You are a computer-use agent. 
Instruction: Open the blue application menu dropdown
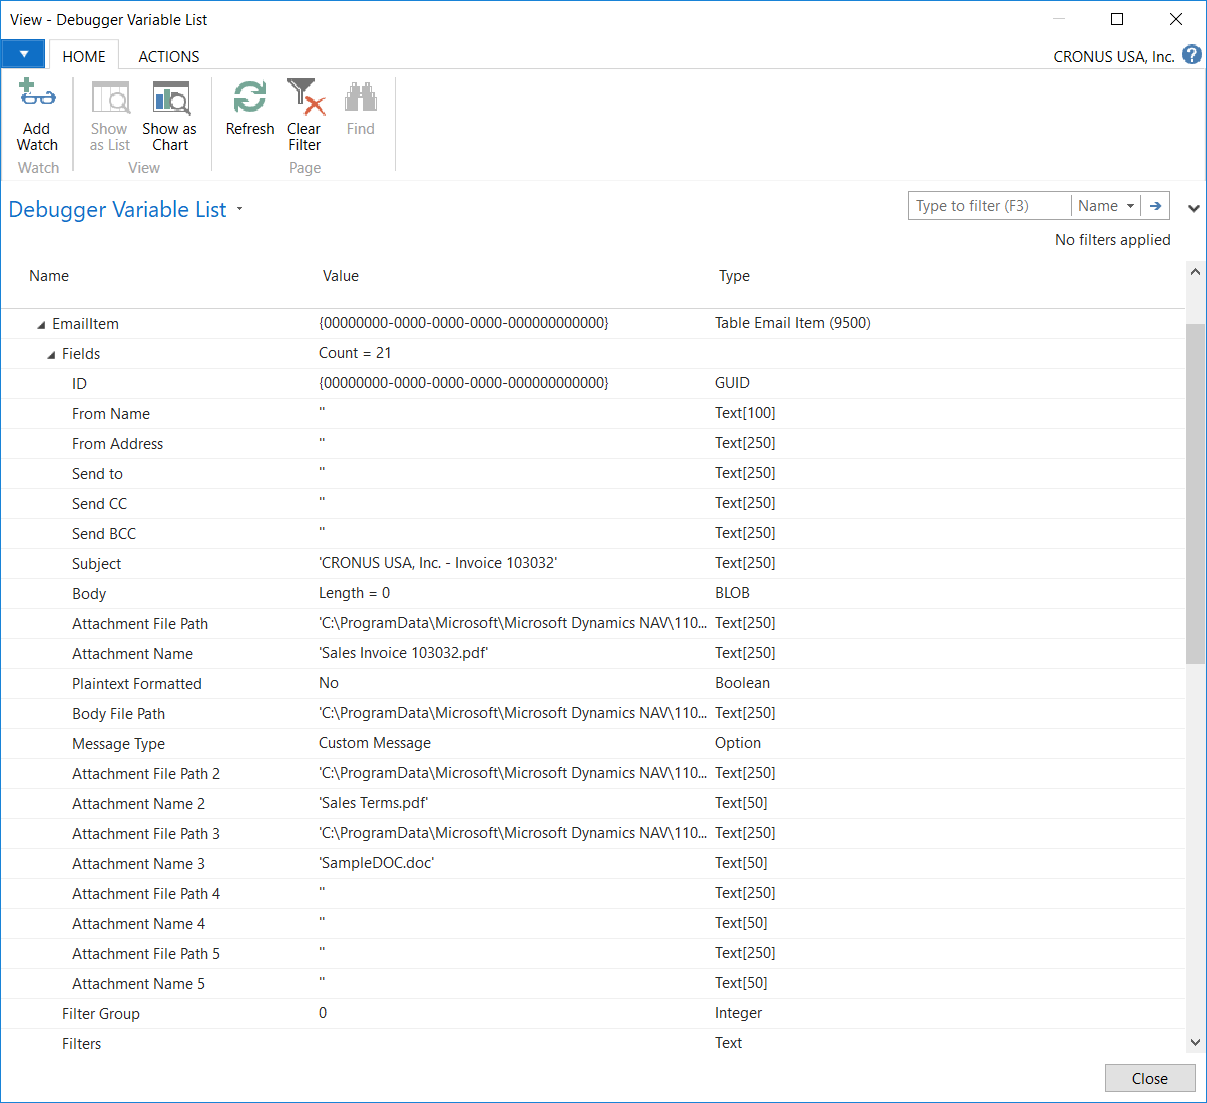coord(23,54)
